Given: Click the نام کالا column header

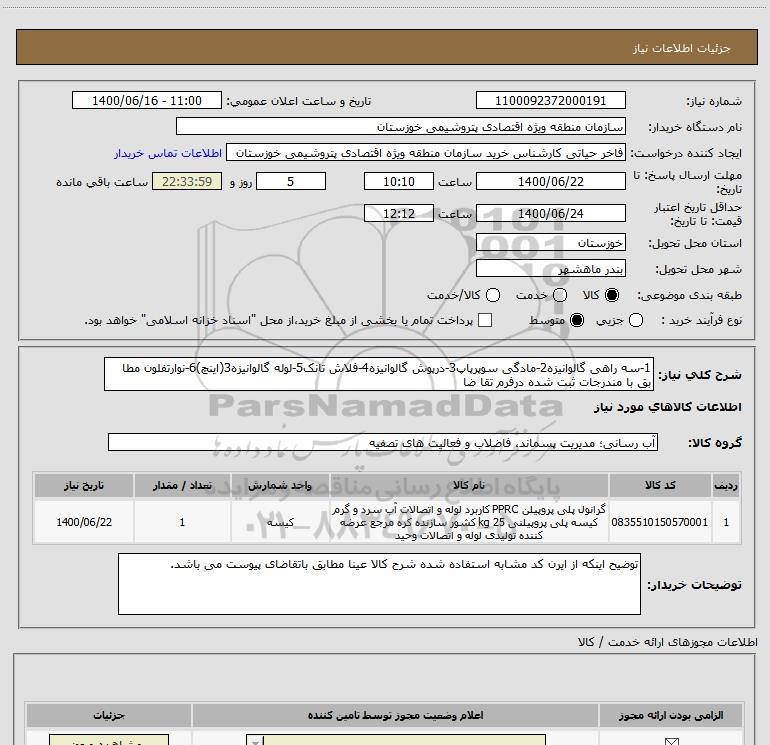Looking at the screenshot, I should click(x=469, y=486).
